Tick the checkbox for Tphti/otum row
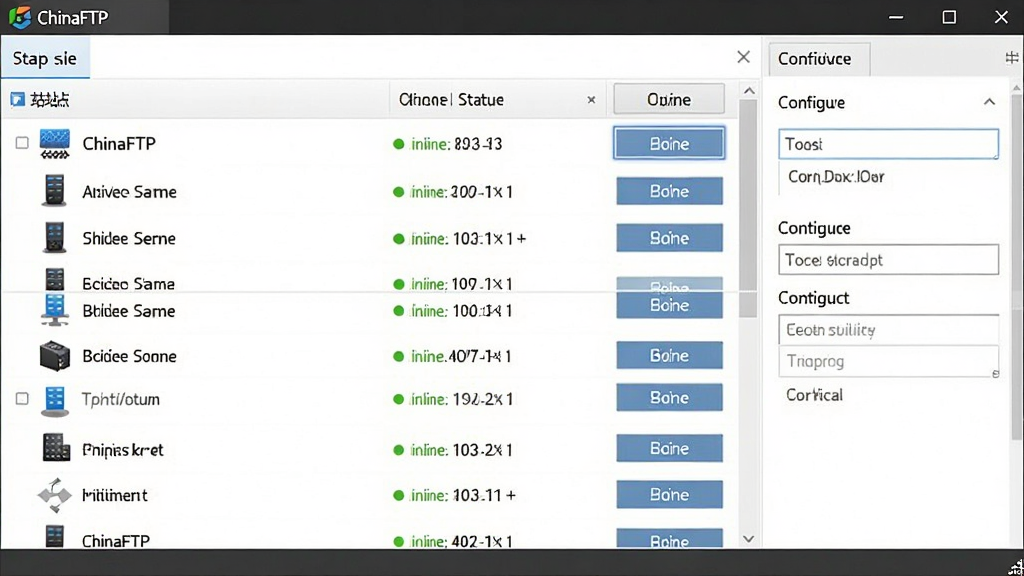Viewport: 1024px width, 576px height. coord(22,398)
